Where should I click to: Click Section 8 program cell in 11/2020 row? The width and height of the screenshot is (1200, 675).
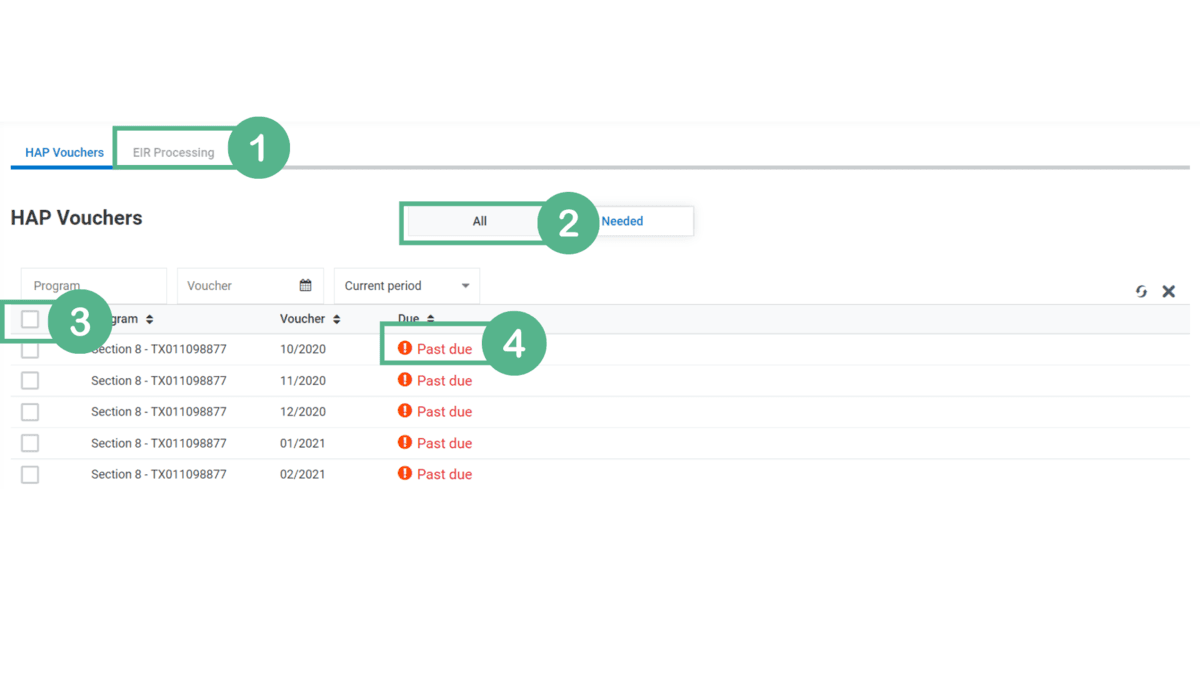click(x=159, y=381)
